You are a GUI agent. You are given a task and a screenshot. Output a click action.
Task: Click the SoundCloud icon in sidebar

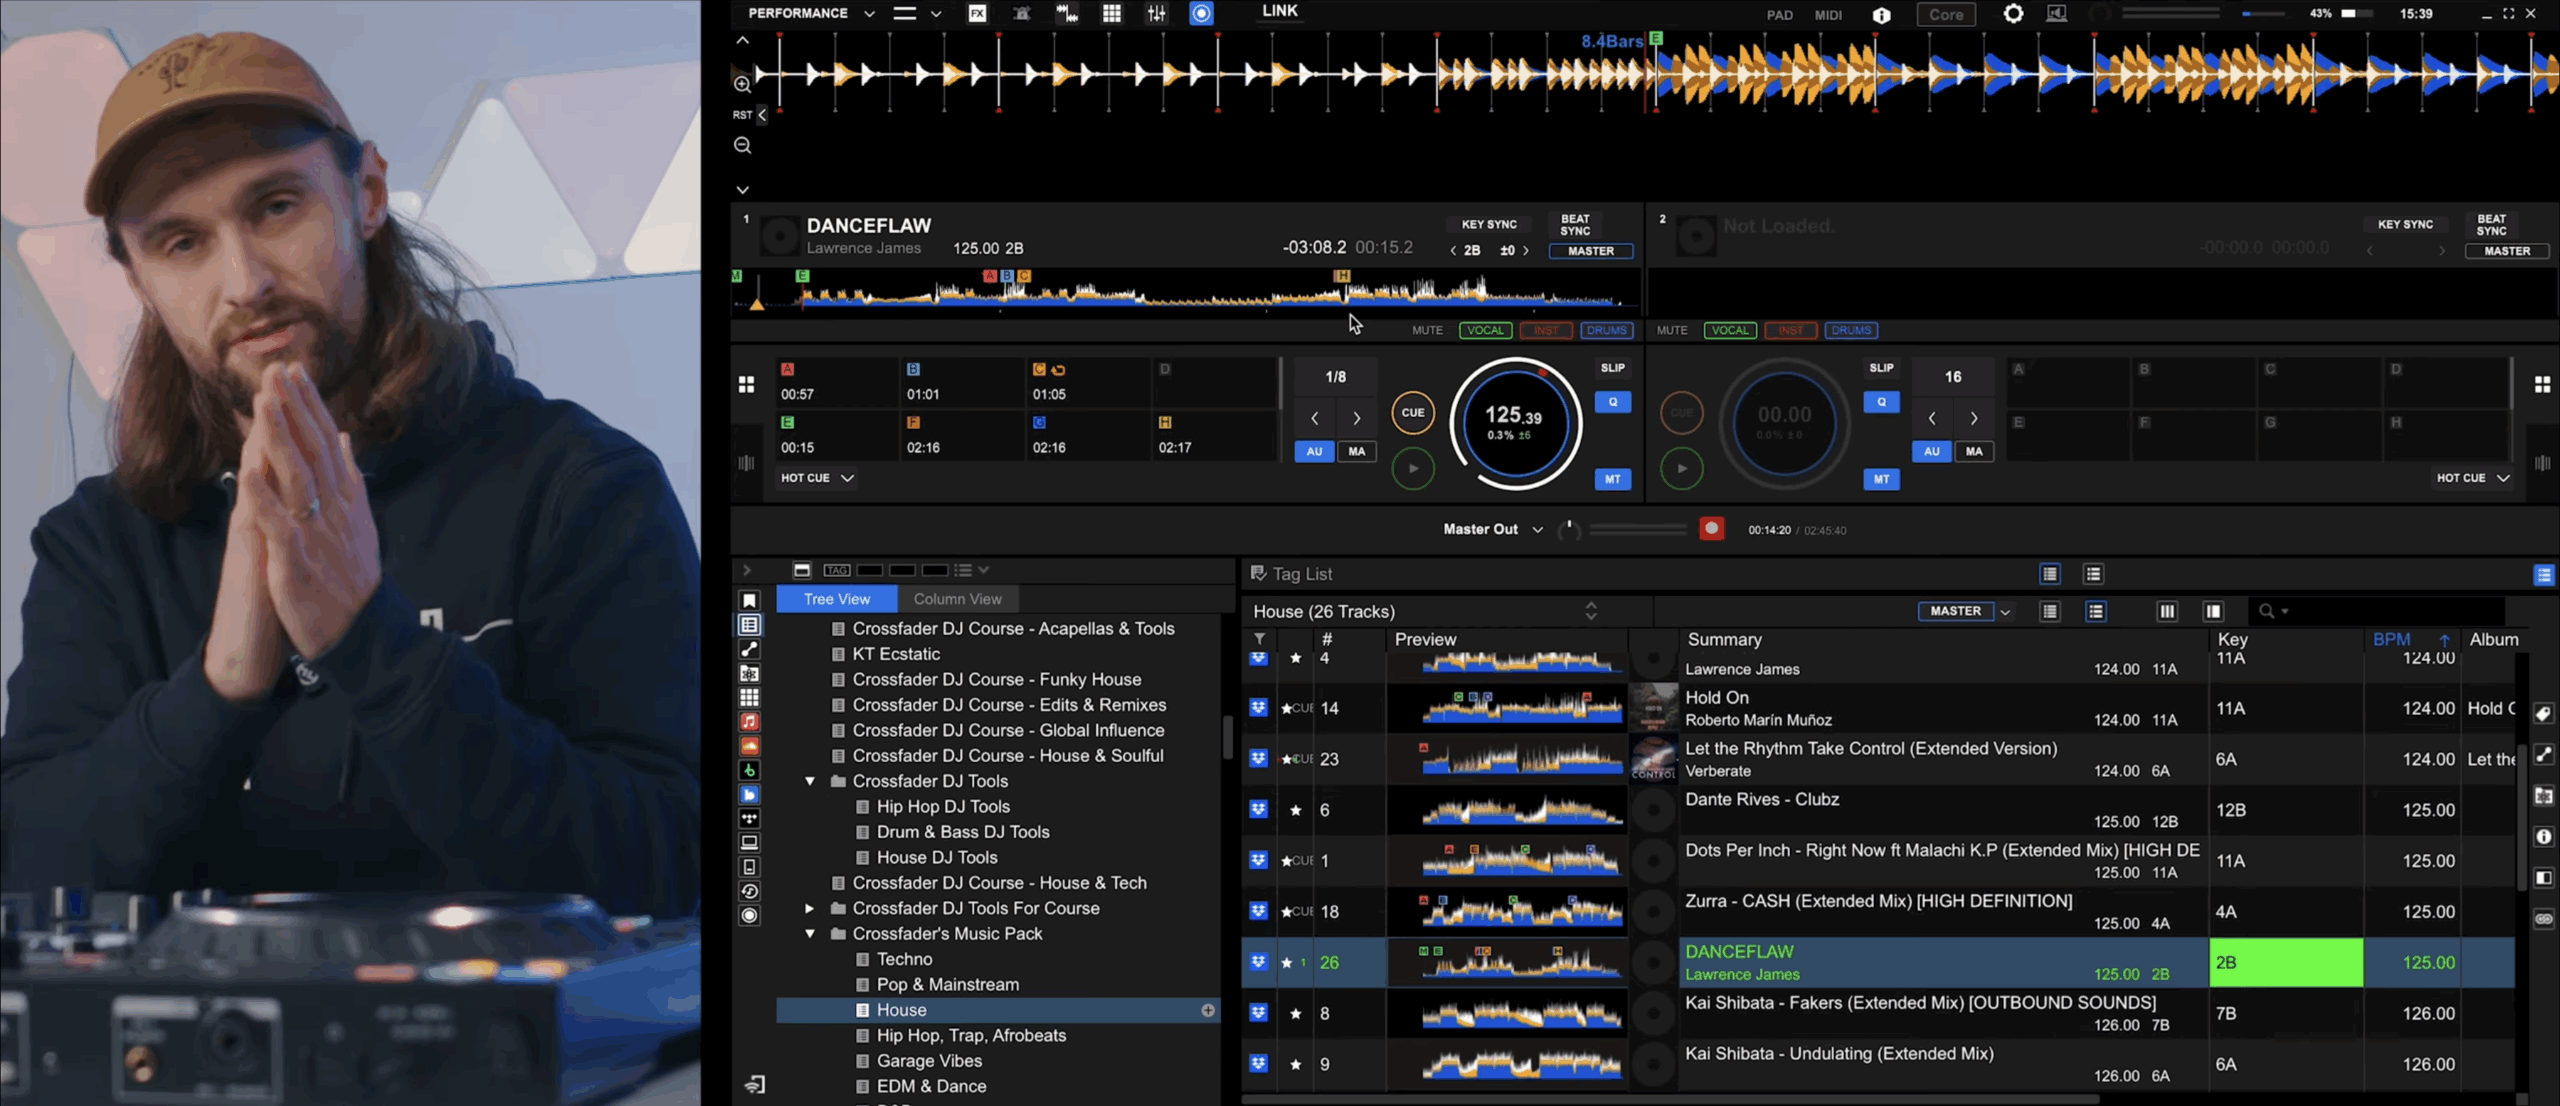[749, 746]
